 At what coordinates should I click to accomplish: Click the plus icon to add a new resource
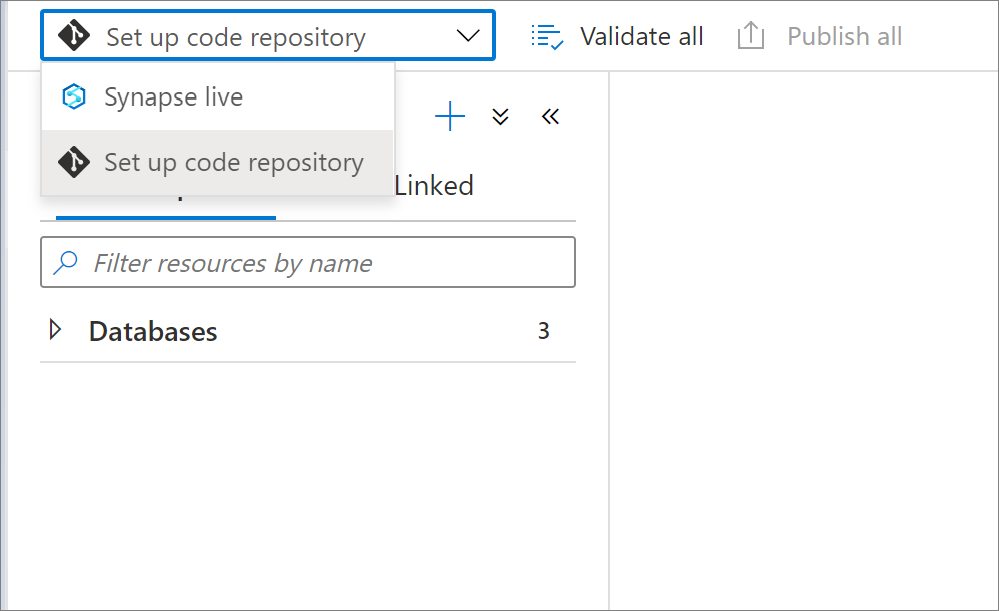(449, 116)
